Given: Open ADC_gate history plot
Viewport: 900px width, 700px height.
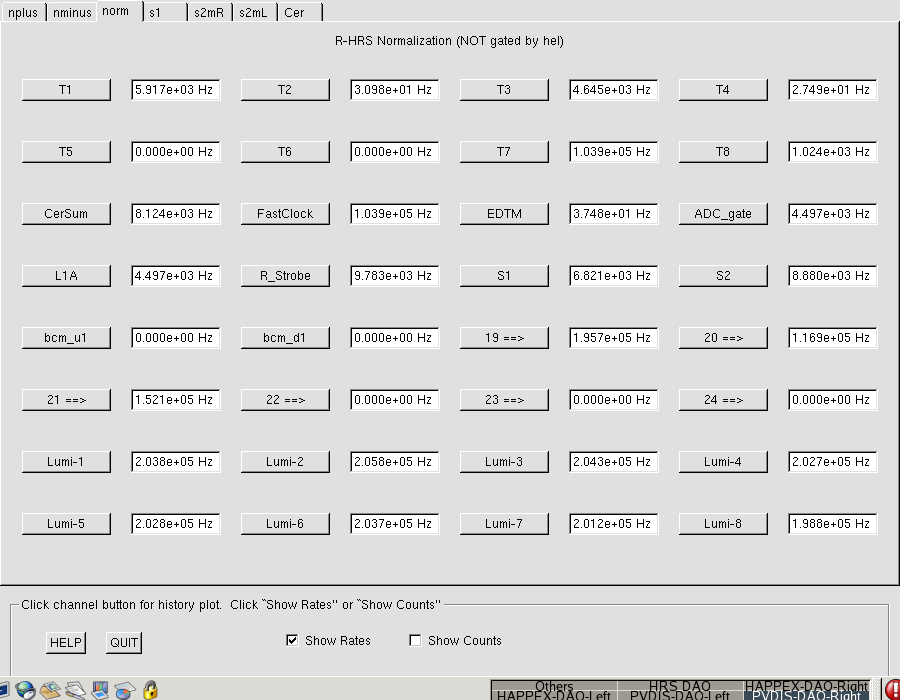Looking at the screenshot, I should tap(723, 213).
